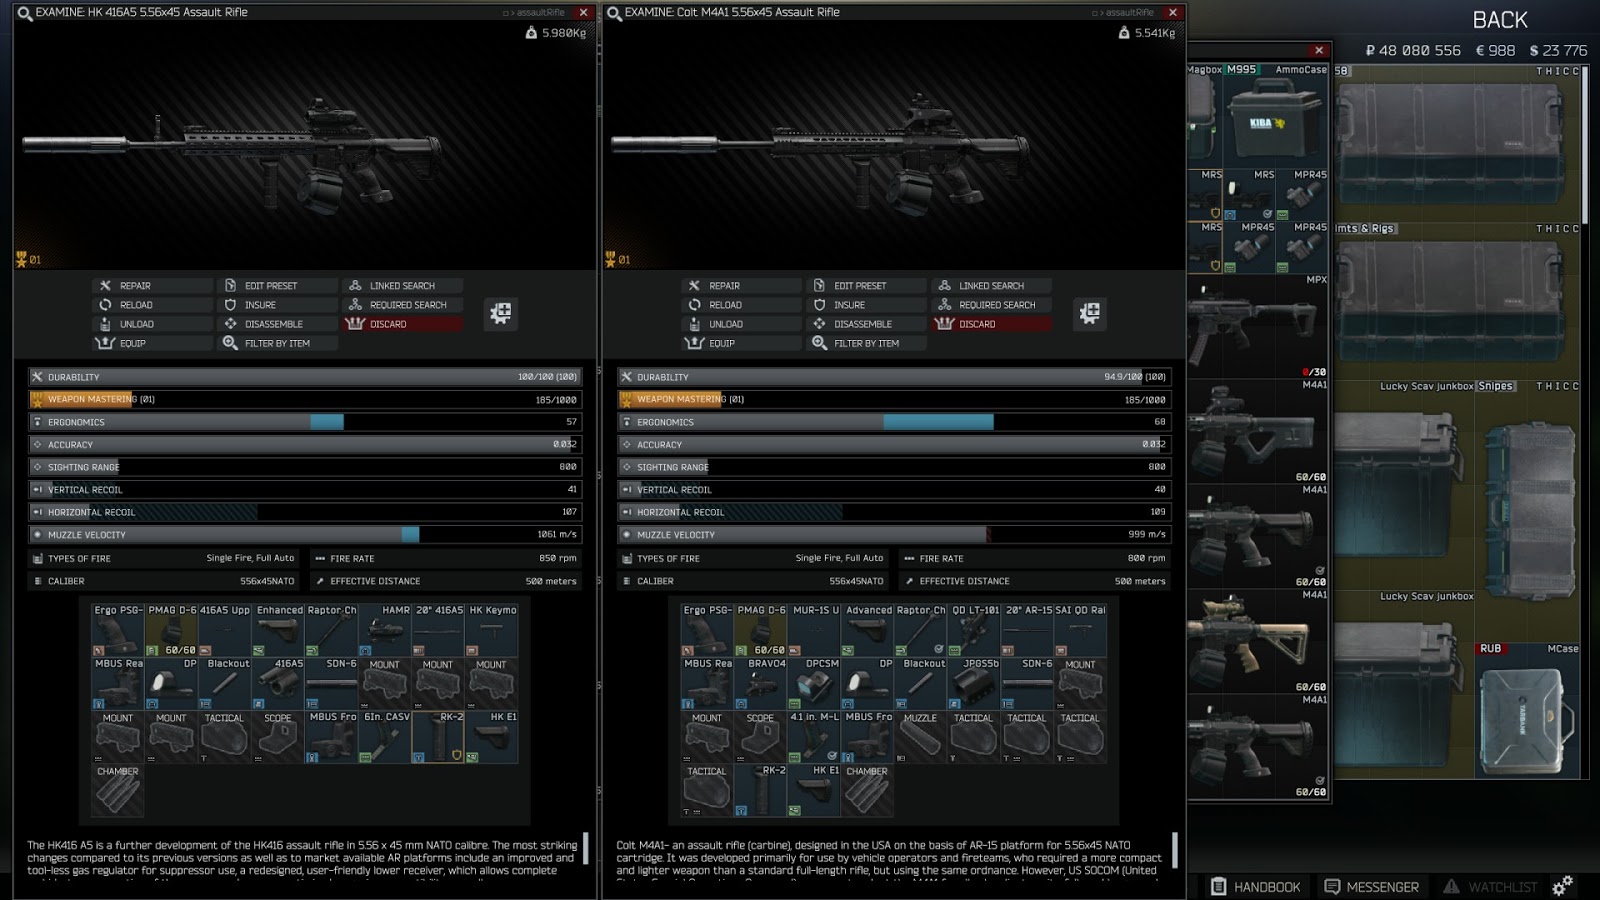1600x900 pixels.
Task: Click the QD LT-101 mount slot
Action: [974, 630]
